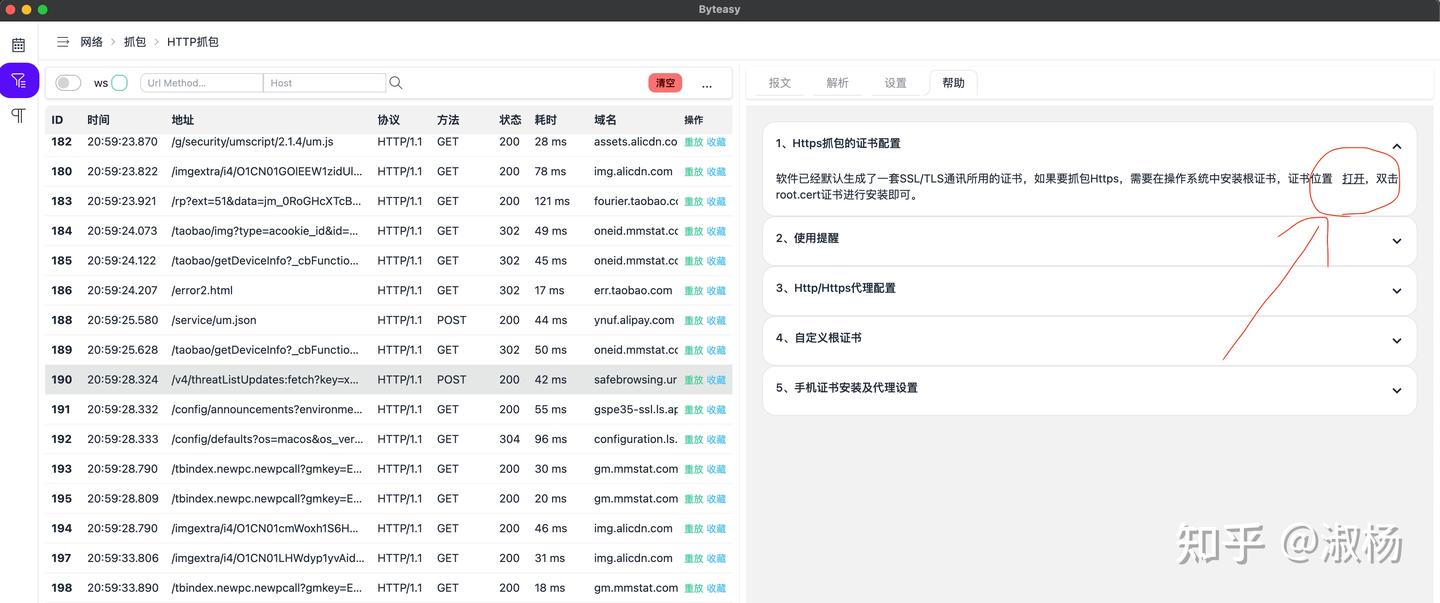Open the calendar icon in the sidebar

coord(18,45)
